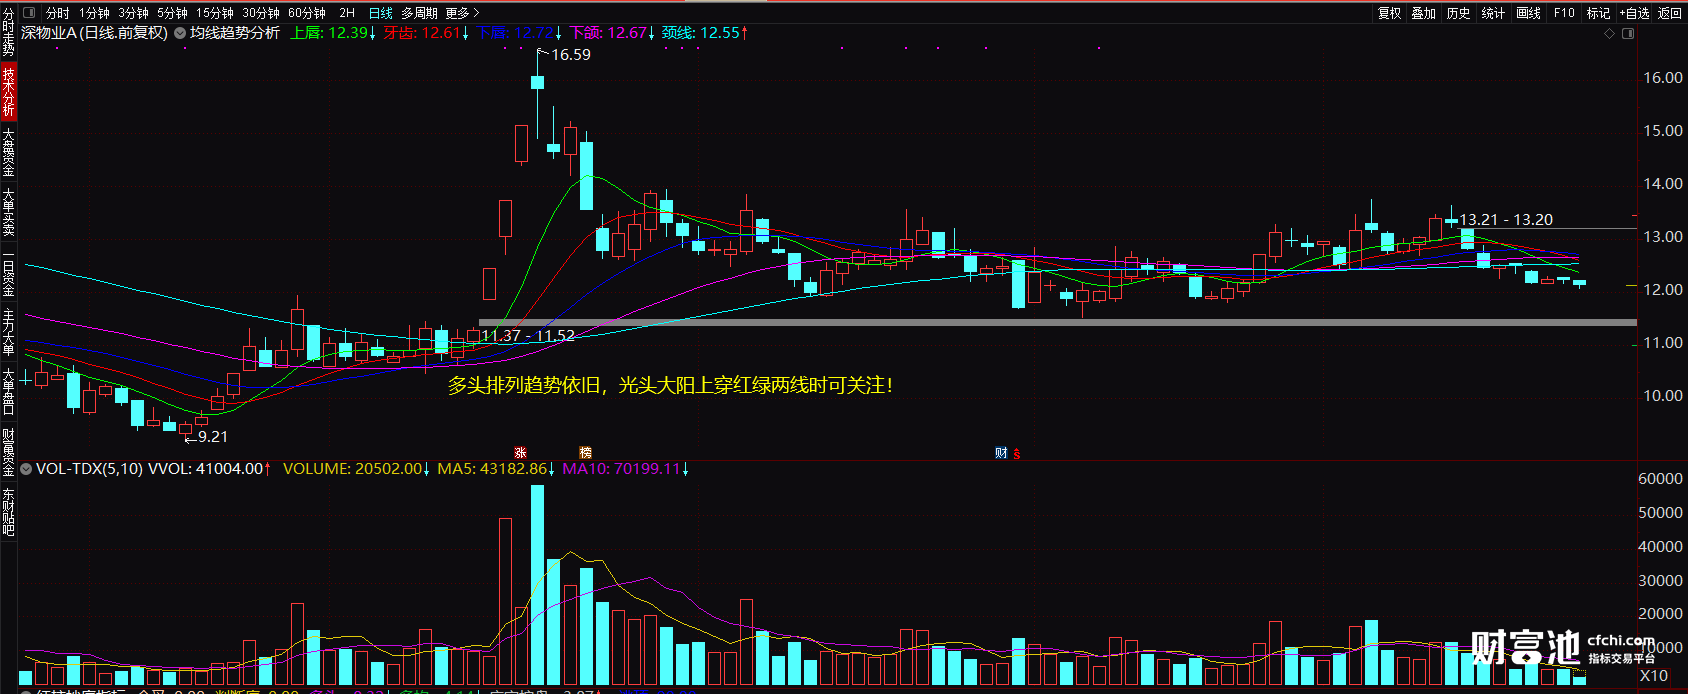Image resolution: width=1688 pixels, height=694 pixels.
Task: Click the 涨 event marker icon
Action: point(520,453)
